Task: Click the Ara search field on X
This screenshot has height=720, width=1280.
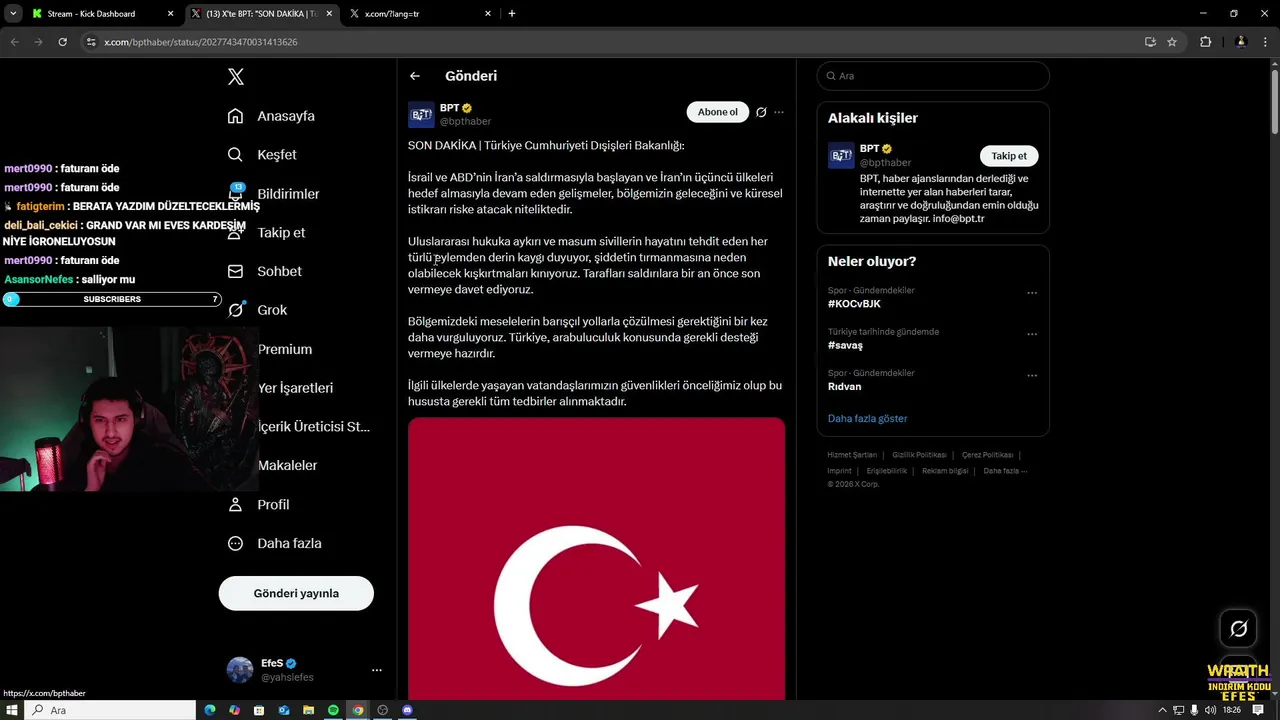Action: (933, 76)
